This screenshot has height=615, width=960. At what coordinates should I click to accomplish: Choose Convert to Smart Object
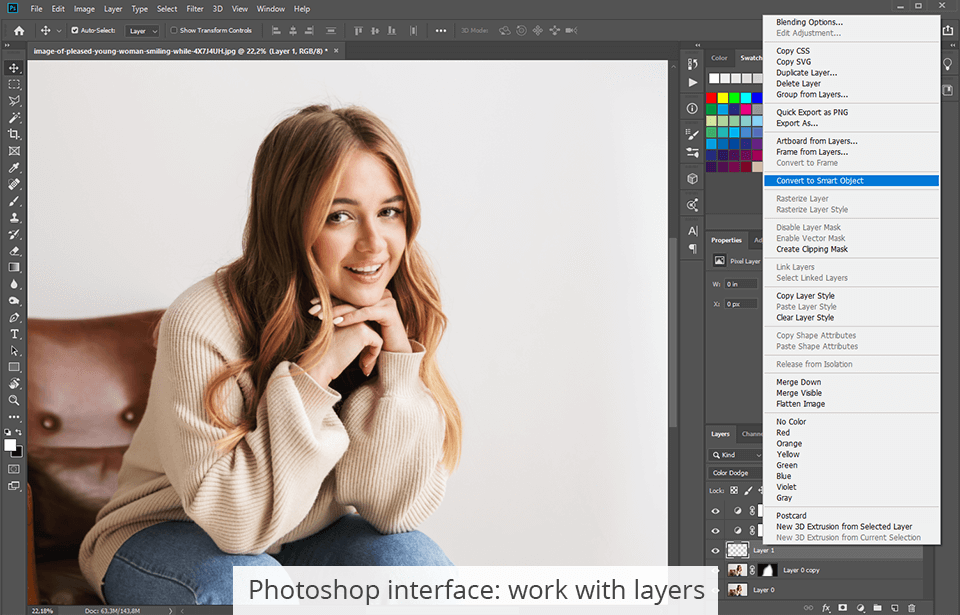(851, 181)
